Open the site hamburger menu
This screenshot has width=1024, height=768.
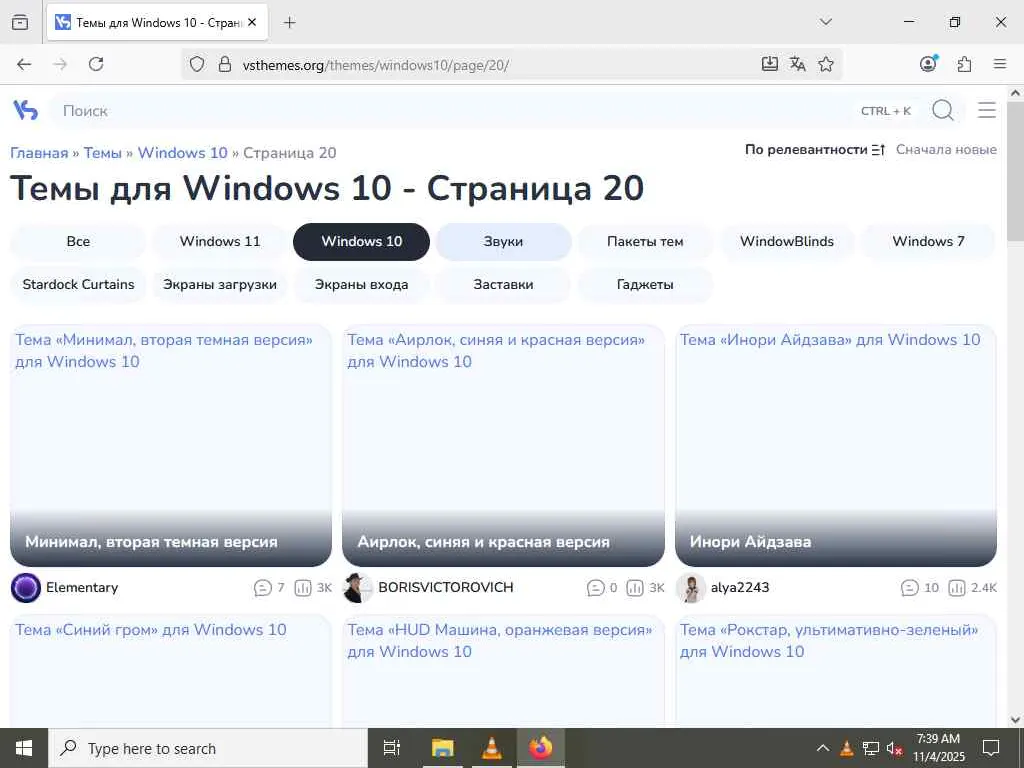pos(987,110)
